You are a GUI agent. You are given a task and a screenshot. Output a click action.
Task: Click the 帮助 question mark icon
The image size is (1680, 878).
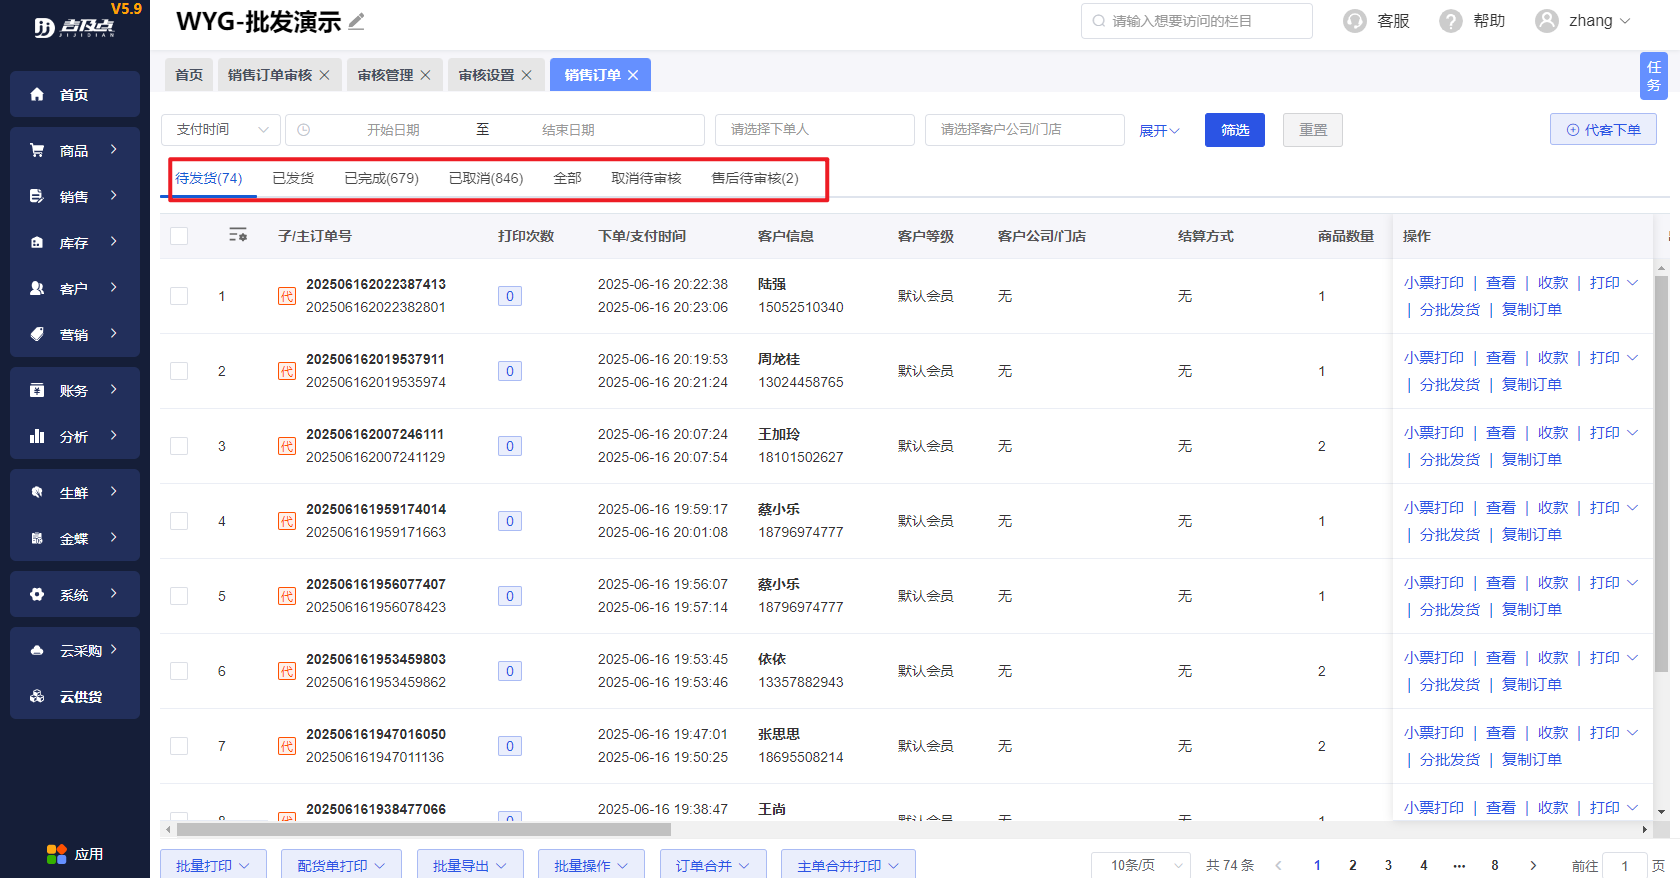click(1450, 21)
